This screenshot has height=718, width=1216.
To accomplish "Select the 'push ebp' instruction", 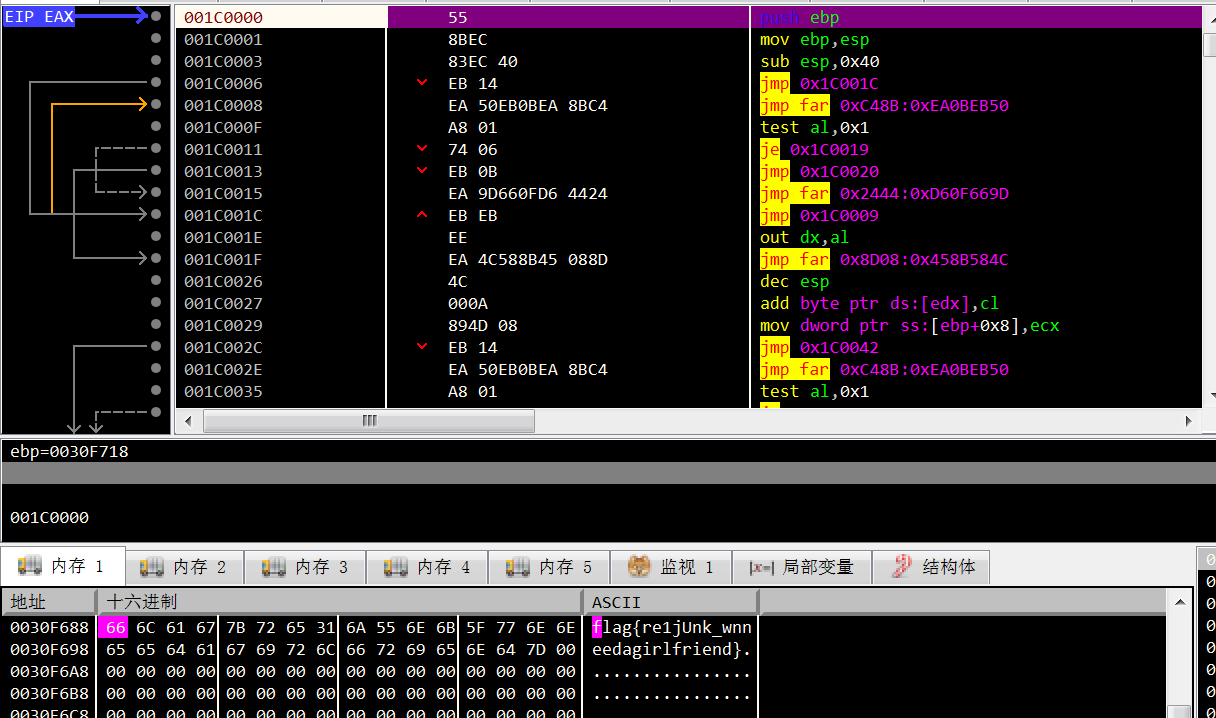I will [800, 17].
